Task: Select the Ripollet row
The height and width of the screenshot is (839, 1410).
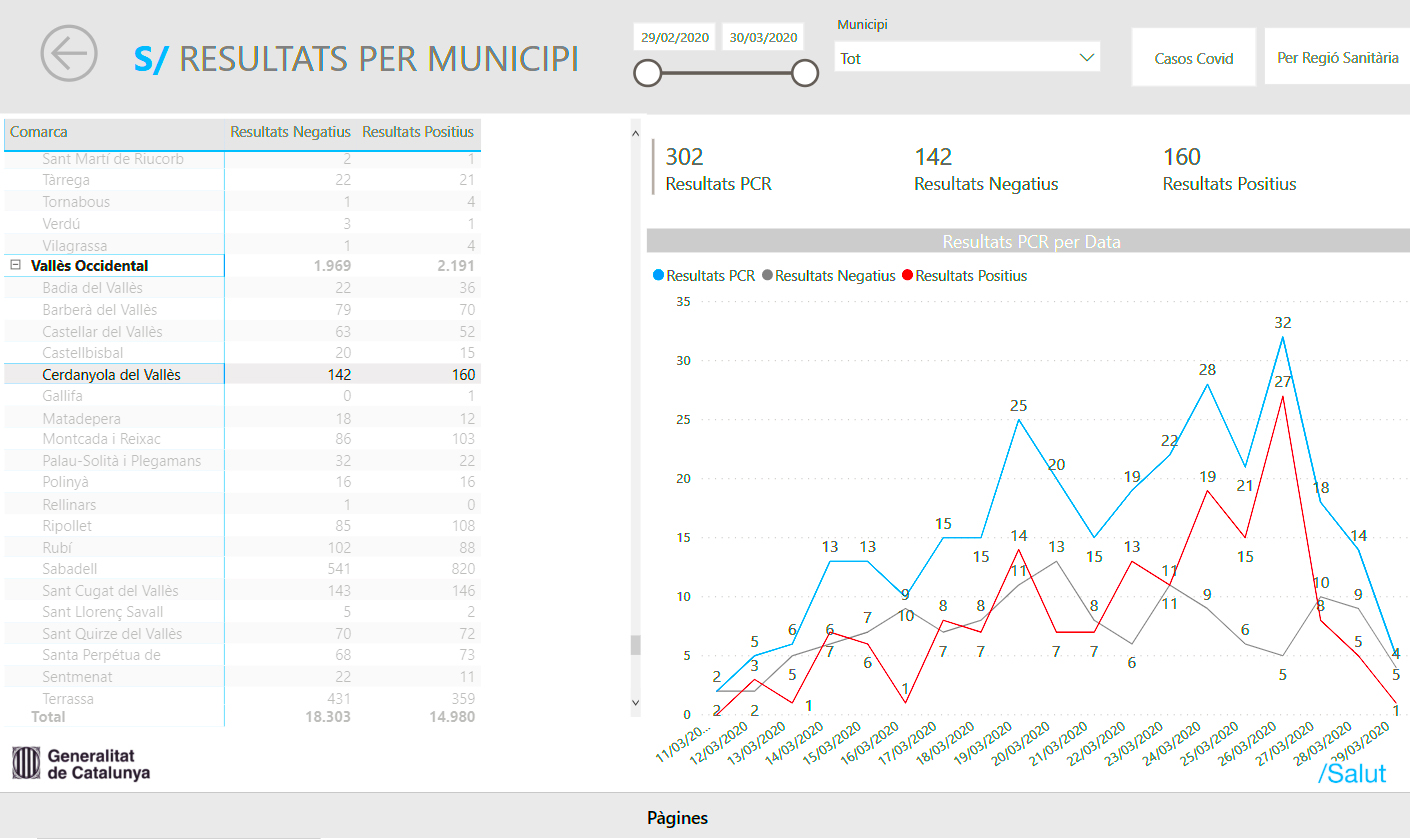Action: click(x=242, y=526)
